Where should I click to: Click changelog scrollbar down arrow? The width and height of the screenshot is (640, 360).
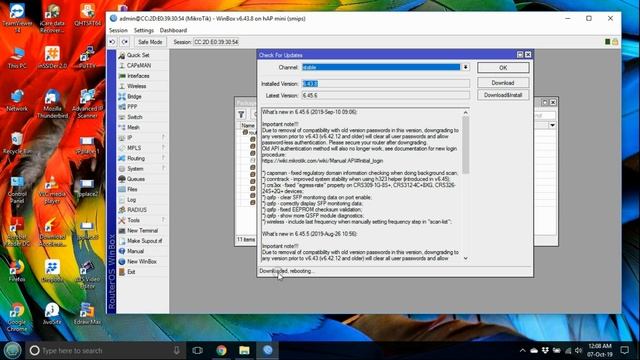(466, 258)
